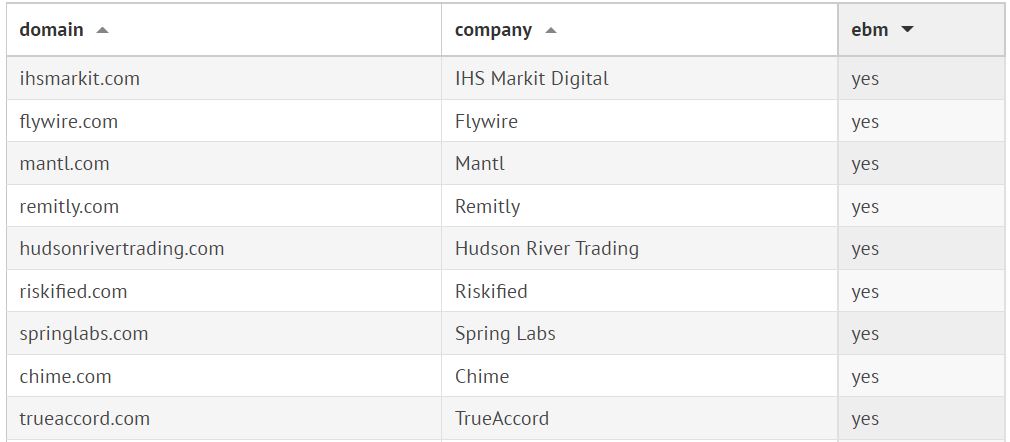The width and height of the screenshot is (1010, 442).
Task: Click the company column sort arrow
Action: (x=551, y=30)
